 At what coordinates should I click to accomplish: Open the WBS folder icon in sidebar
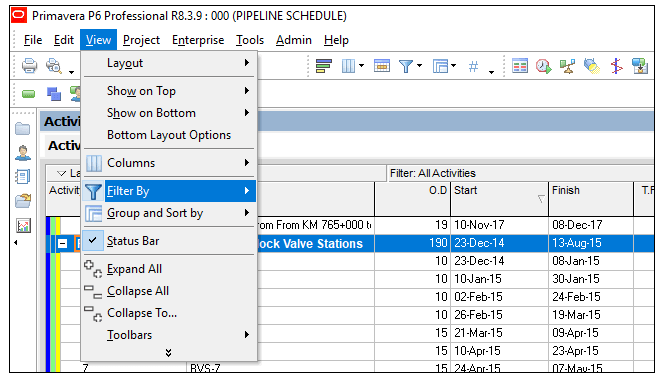(23, 201)
